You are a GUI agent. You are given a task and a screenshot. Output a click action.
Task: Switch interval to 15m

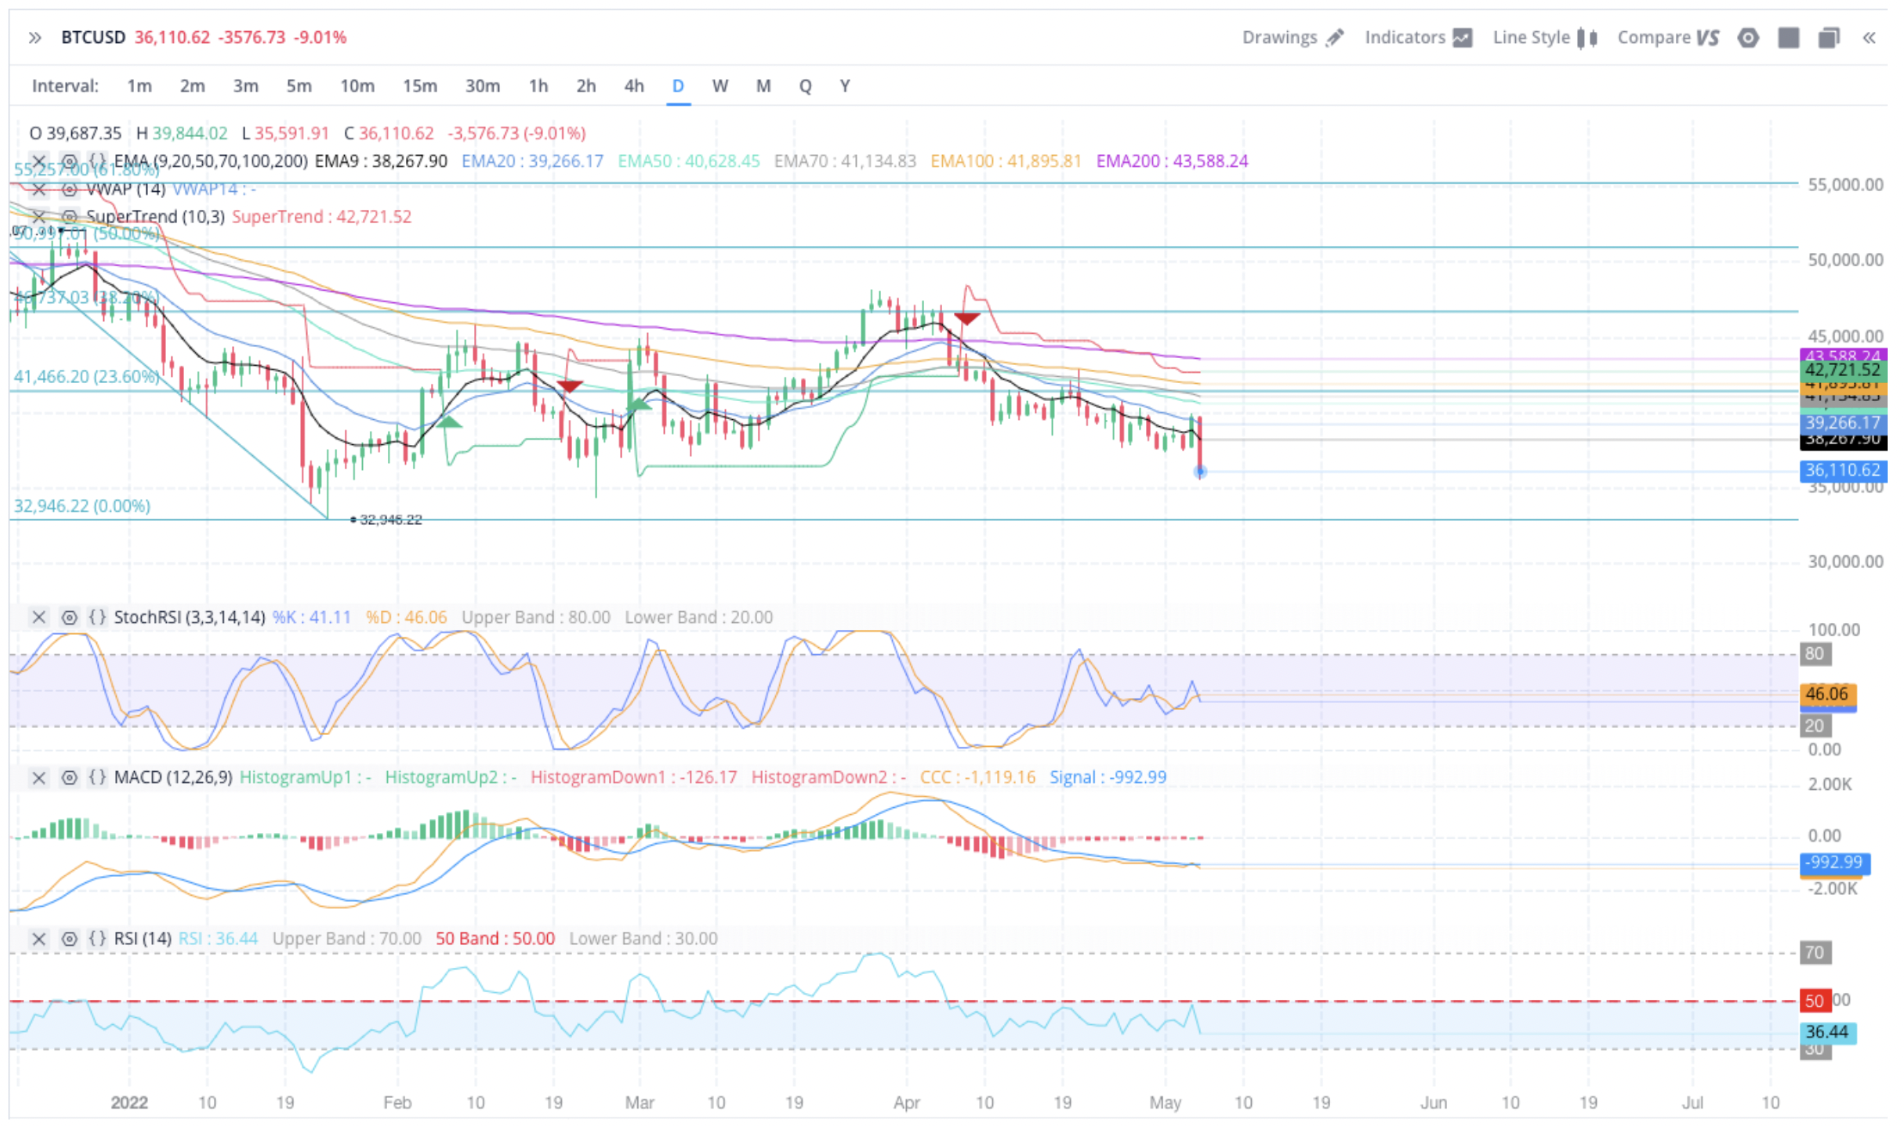coord(420,86)
